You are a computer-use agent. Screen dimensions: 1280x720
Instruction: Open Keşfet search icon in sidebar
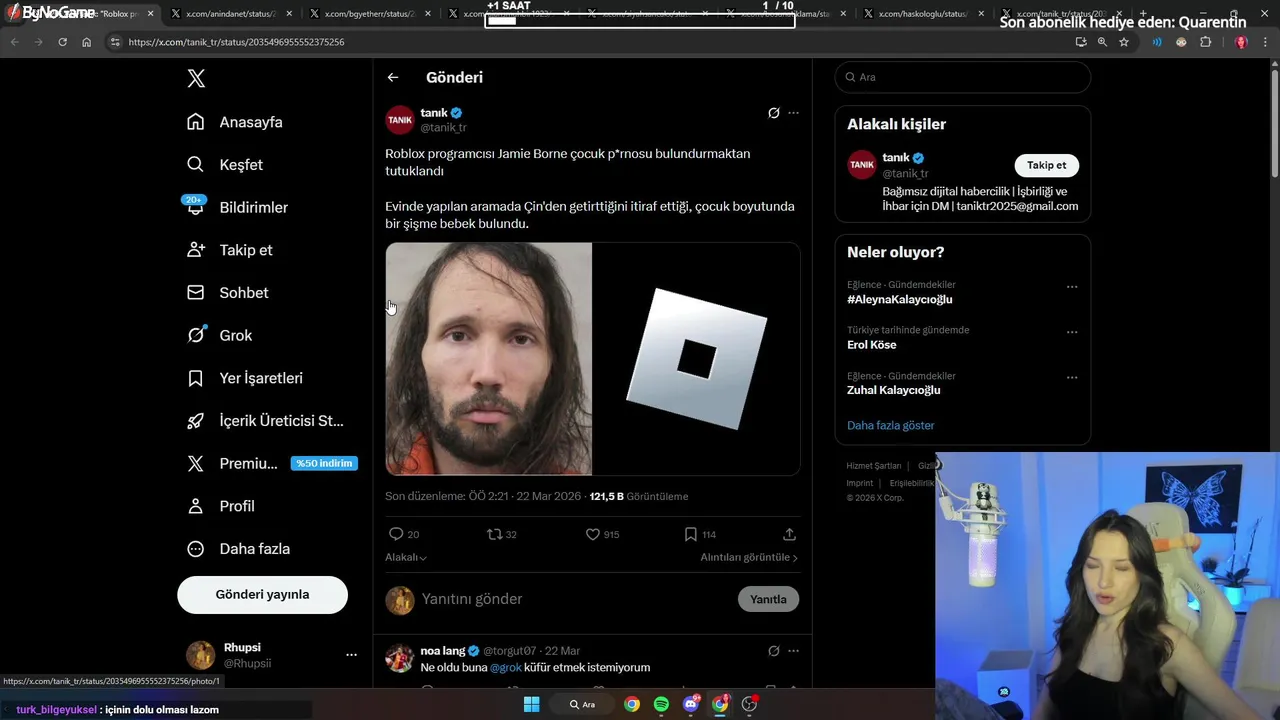[196, 165]
